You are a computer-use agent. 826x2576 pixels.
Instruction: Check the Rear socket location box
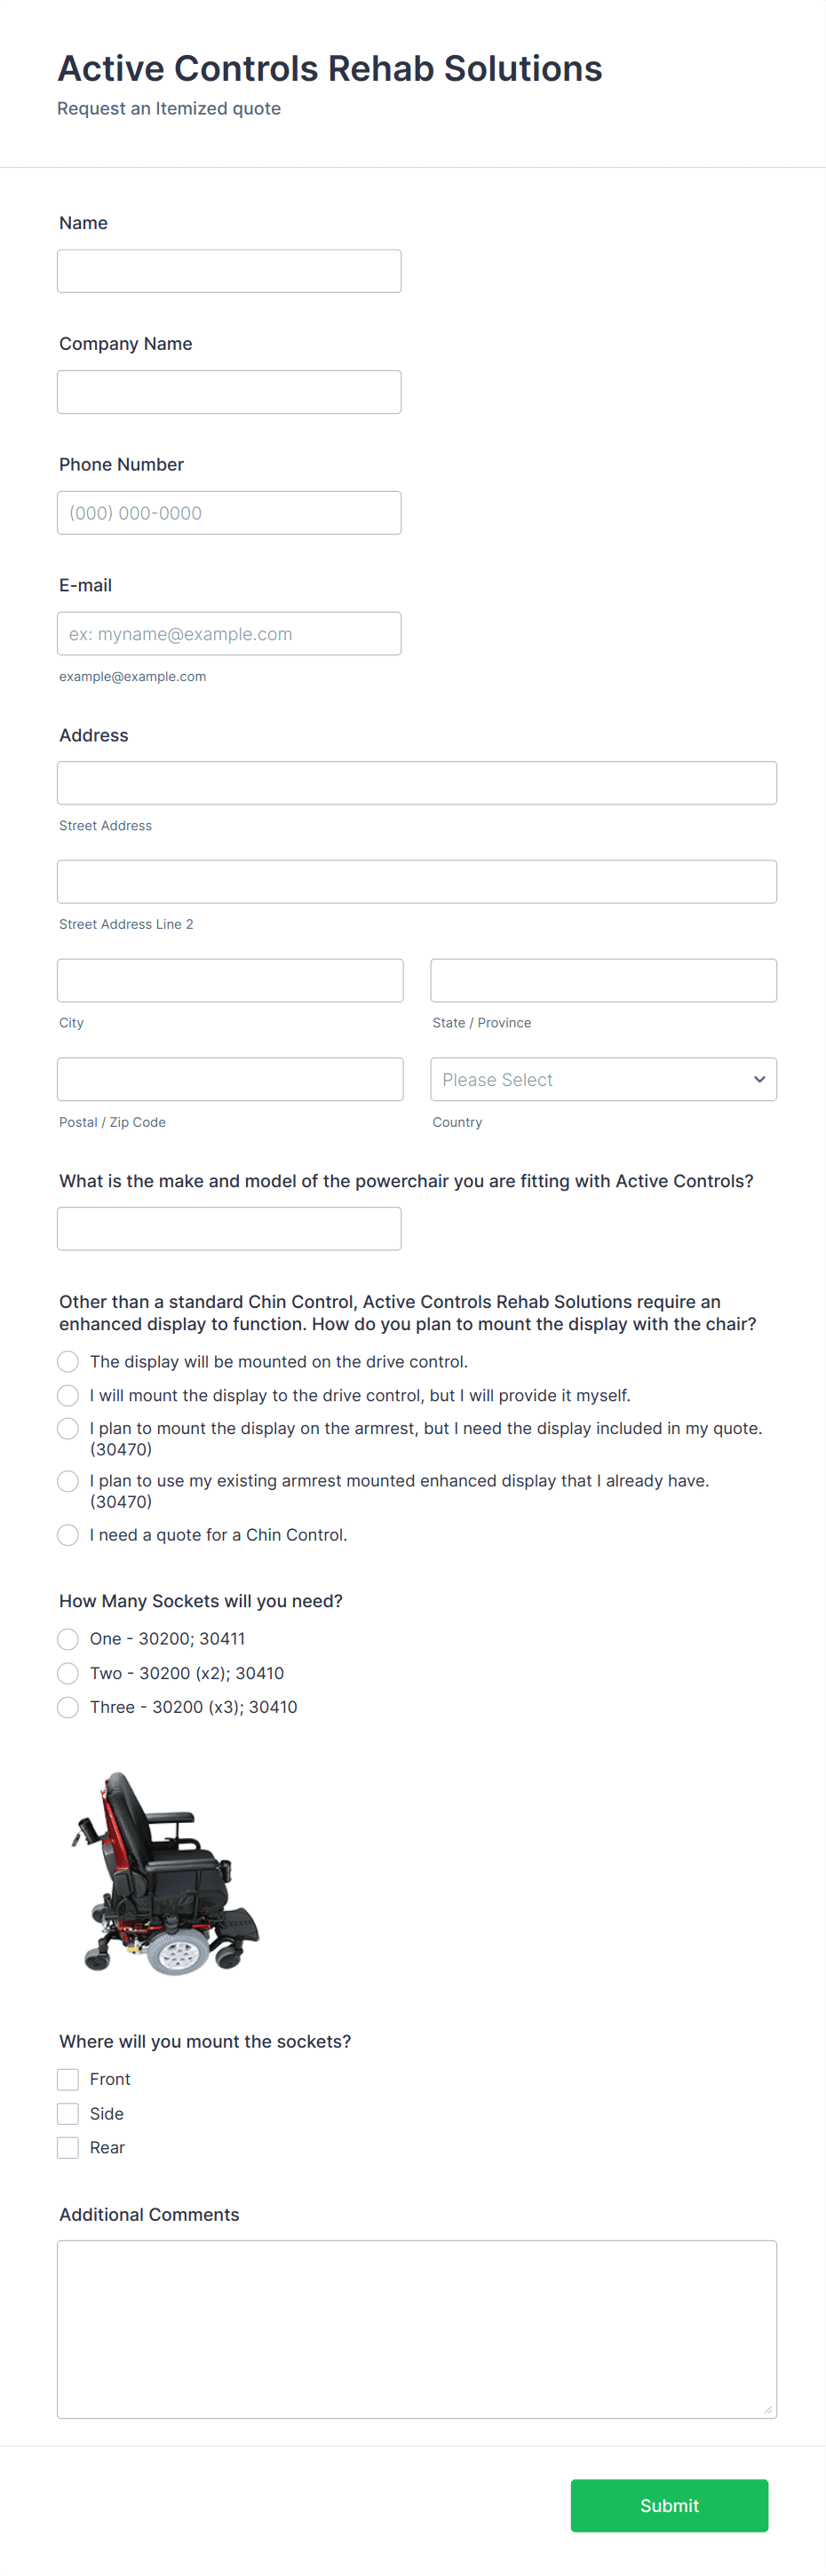(x=67, y=2147)
